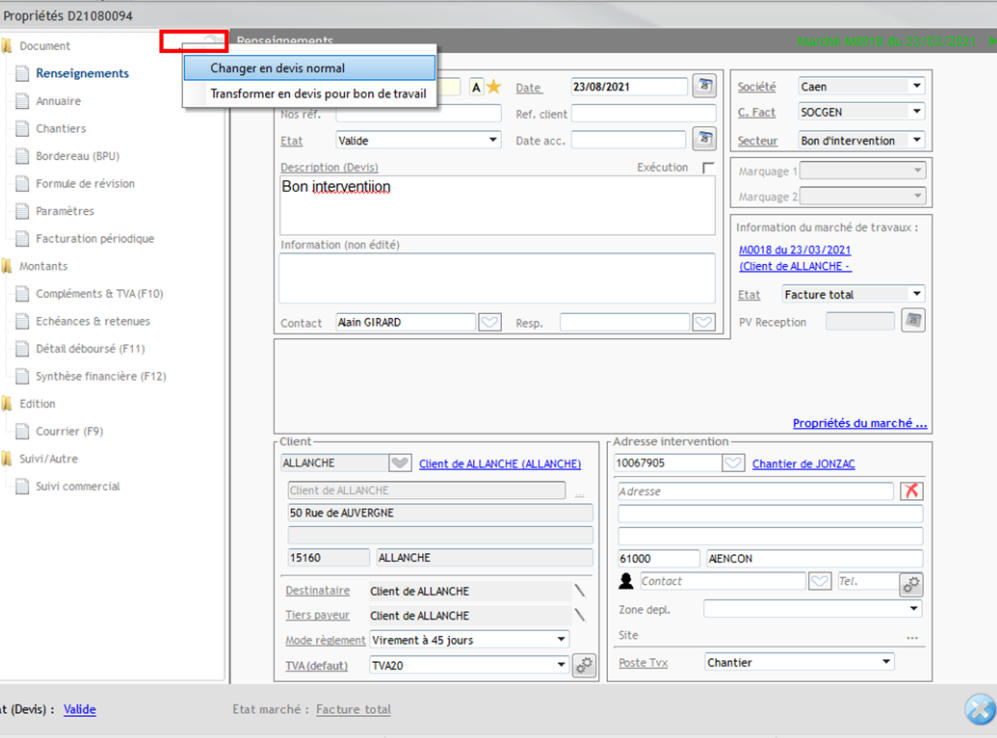Click the "Propriétés du marché" link
Screen dimensions: 997x738
click(x=858, y=423)
